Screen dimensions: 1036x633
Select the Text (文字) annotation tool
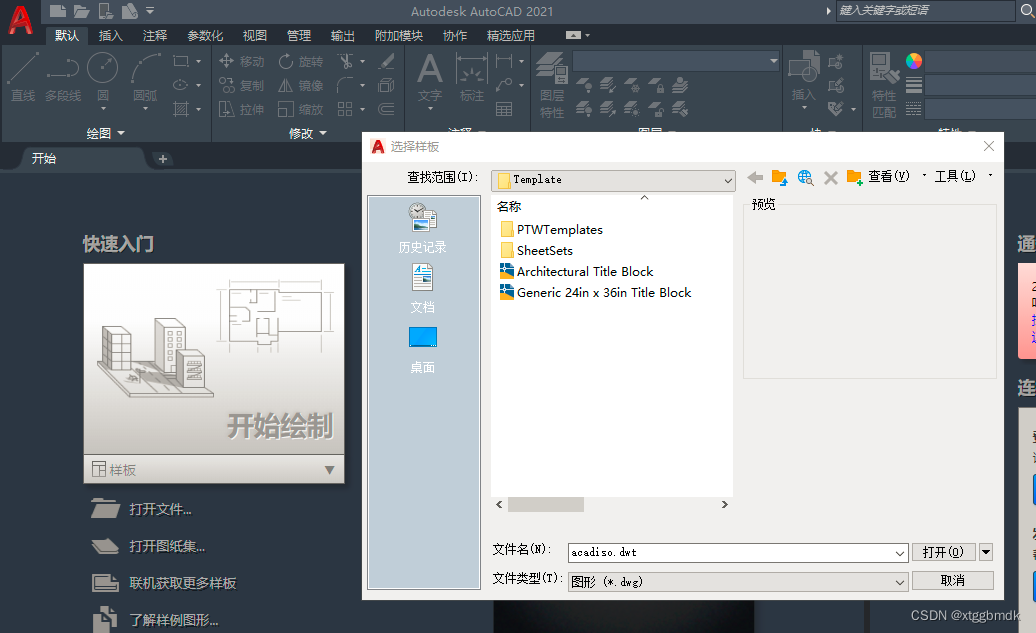click(x=429, y=78)
